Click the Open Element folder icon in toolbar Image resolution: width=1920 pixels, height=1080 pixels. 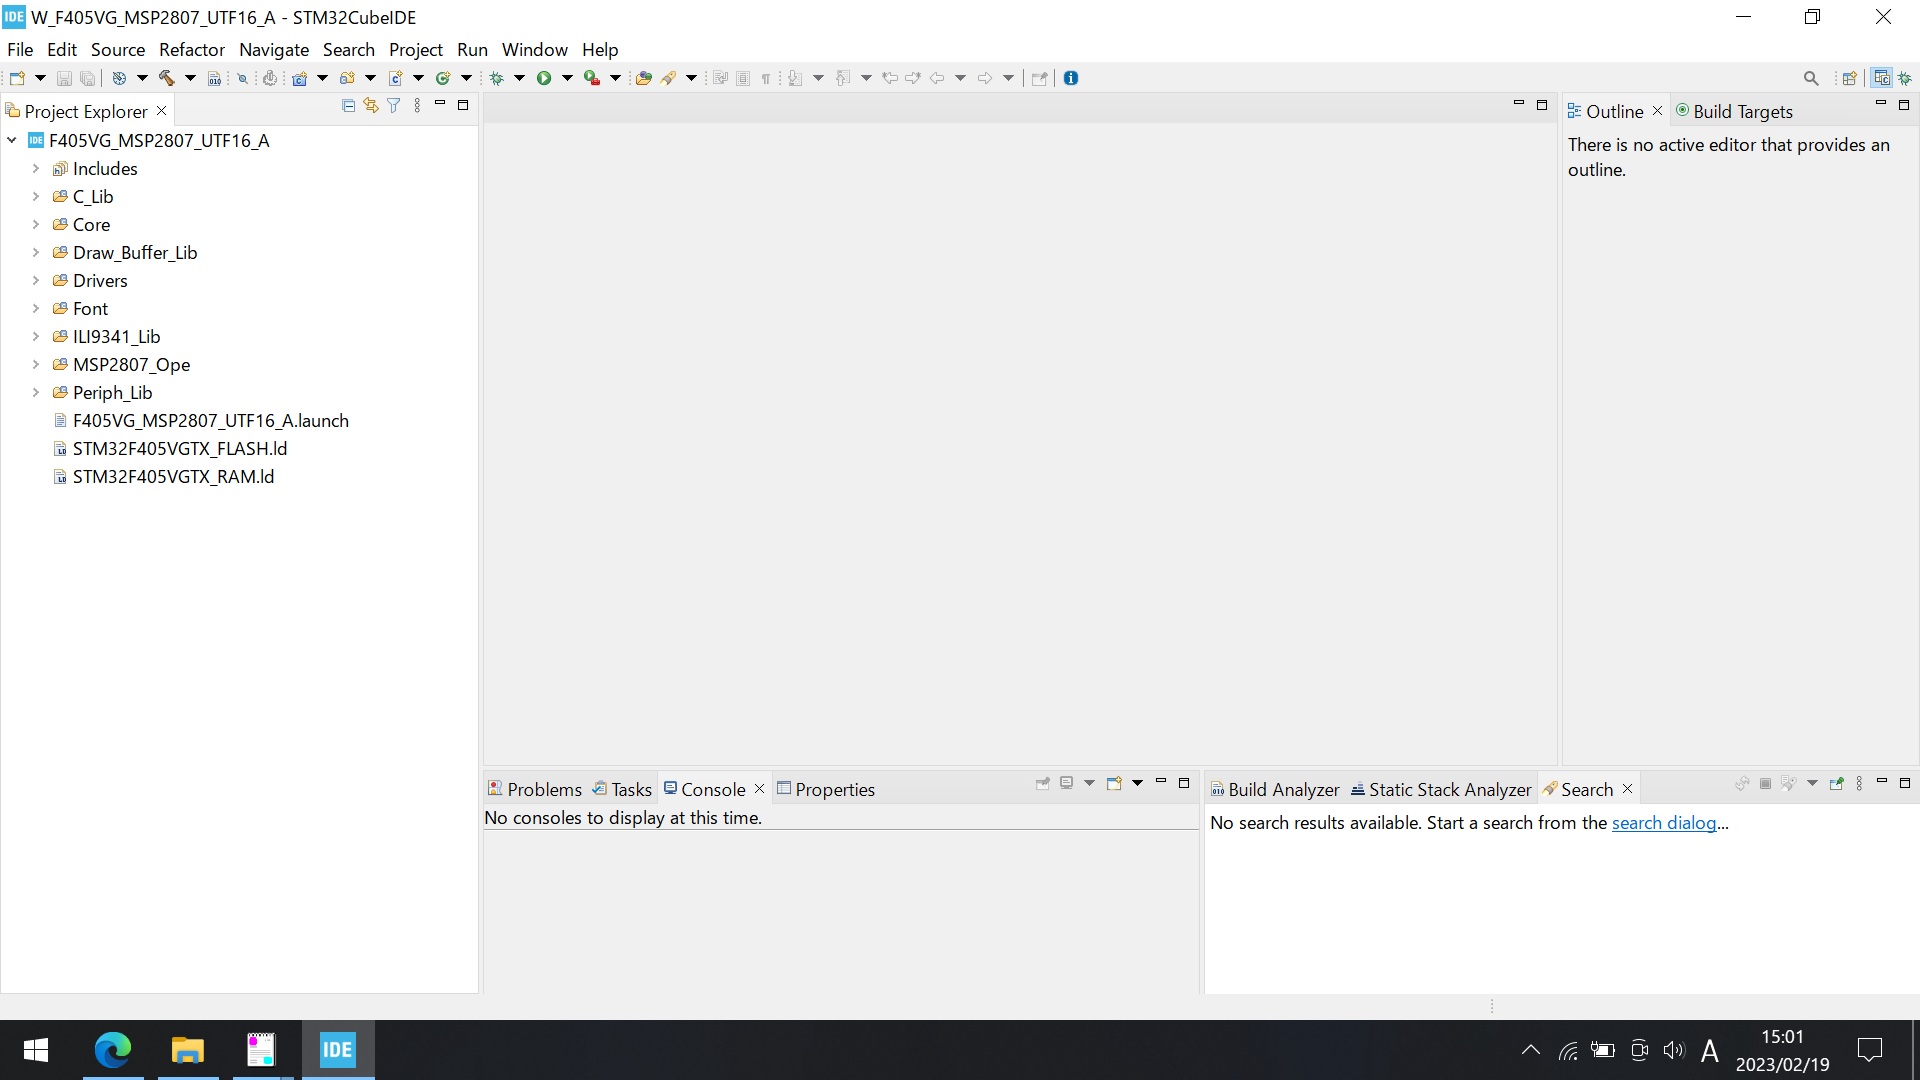pyautogui.click(x=644, y=78)
